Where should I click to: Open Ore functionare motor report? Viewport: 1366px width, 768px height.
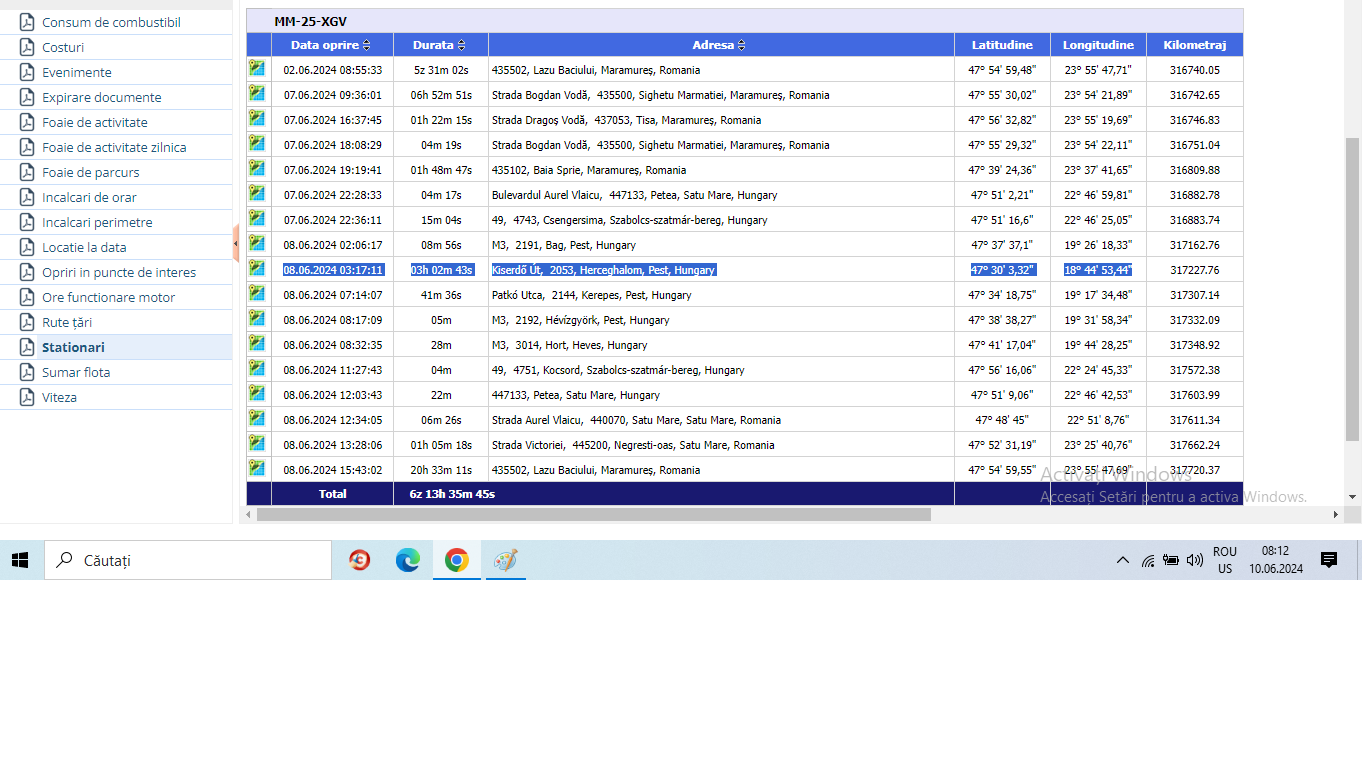click(108, 297)
